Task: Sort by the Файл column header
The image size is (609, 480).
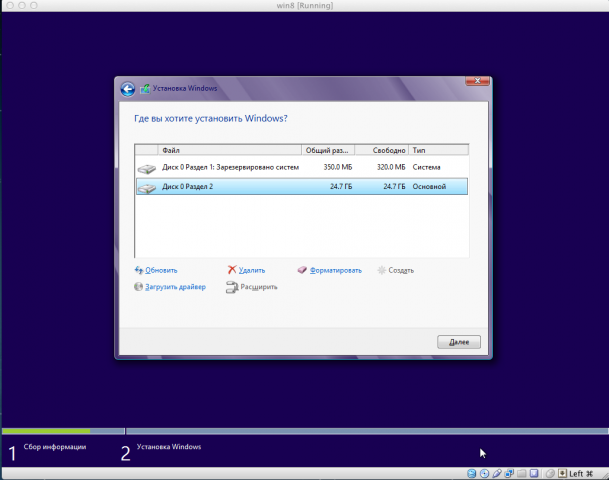Action: tap(230, 150)
